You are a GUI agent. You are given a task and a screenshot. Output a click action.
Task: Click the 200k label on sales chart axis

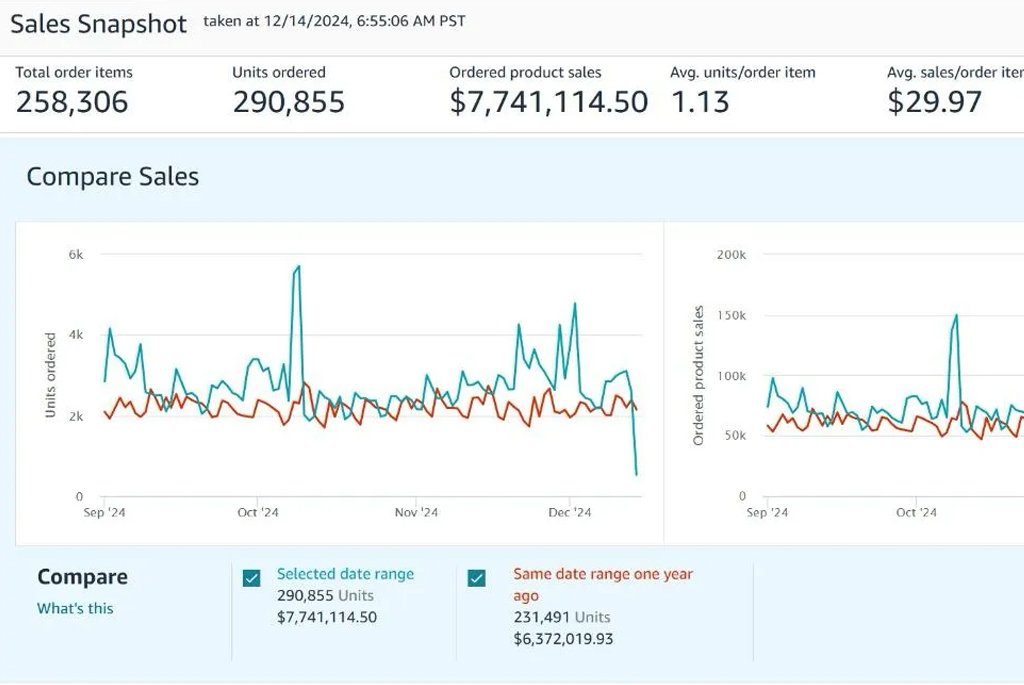tap(731, 255)
